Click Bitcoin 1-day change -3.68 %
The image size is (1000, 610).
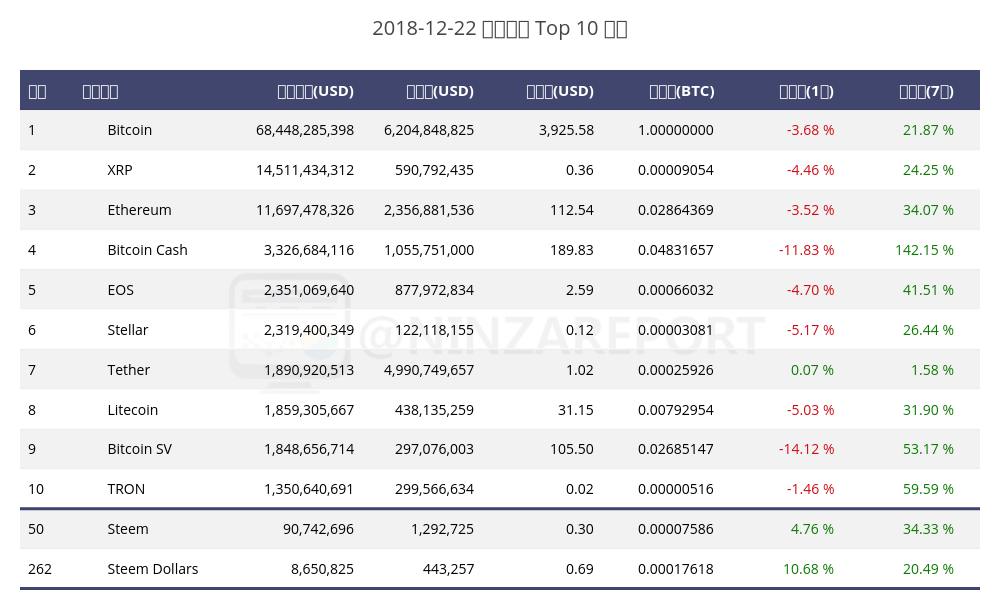(x=810, y=130)
